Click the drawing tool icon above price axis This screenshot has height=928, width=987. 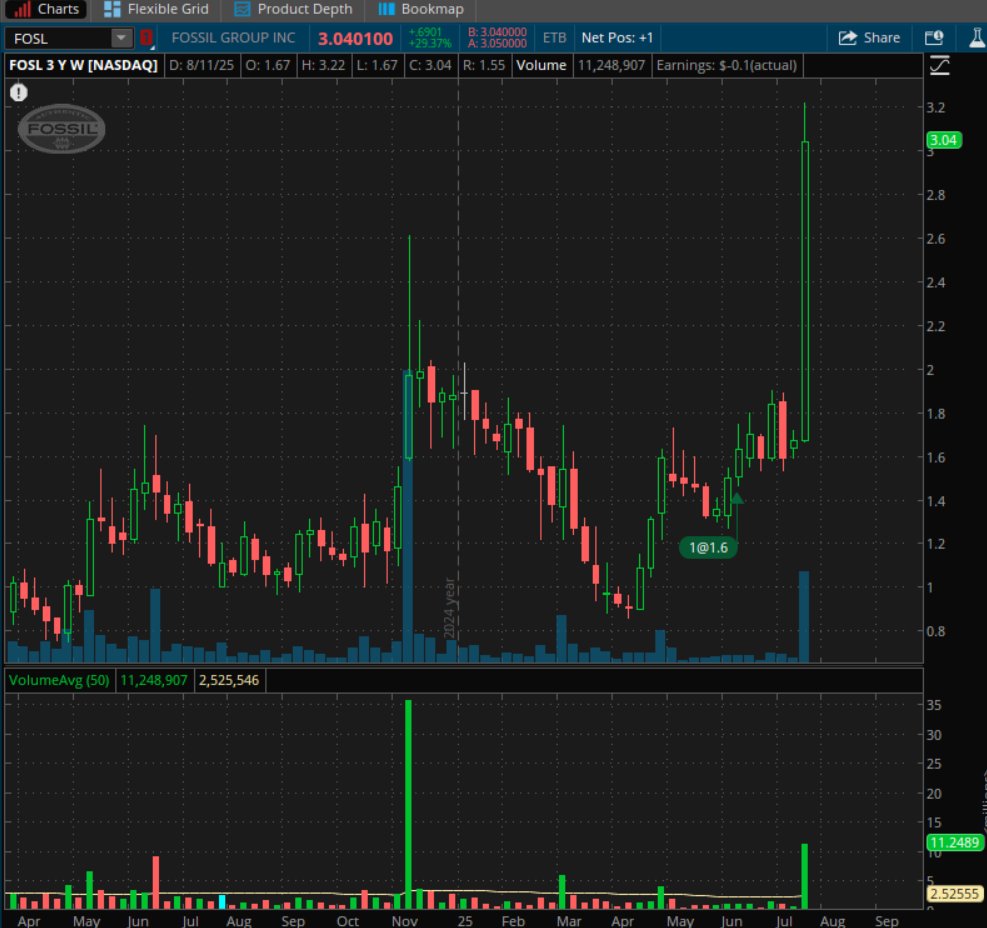(940, 65)
